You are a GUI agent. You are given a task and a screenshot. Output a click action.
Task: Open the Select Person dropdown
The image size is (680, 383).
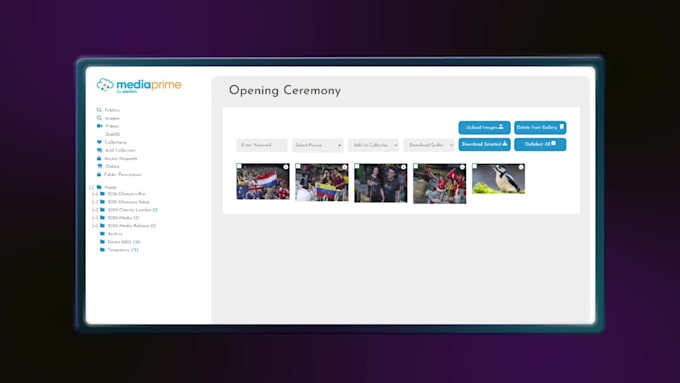317,145
